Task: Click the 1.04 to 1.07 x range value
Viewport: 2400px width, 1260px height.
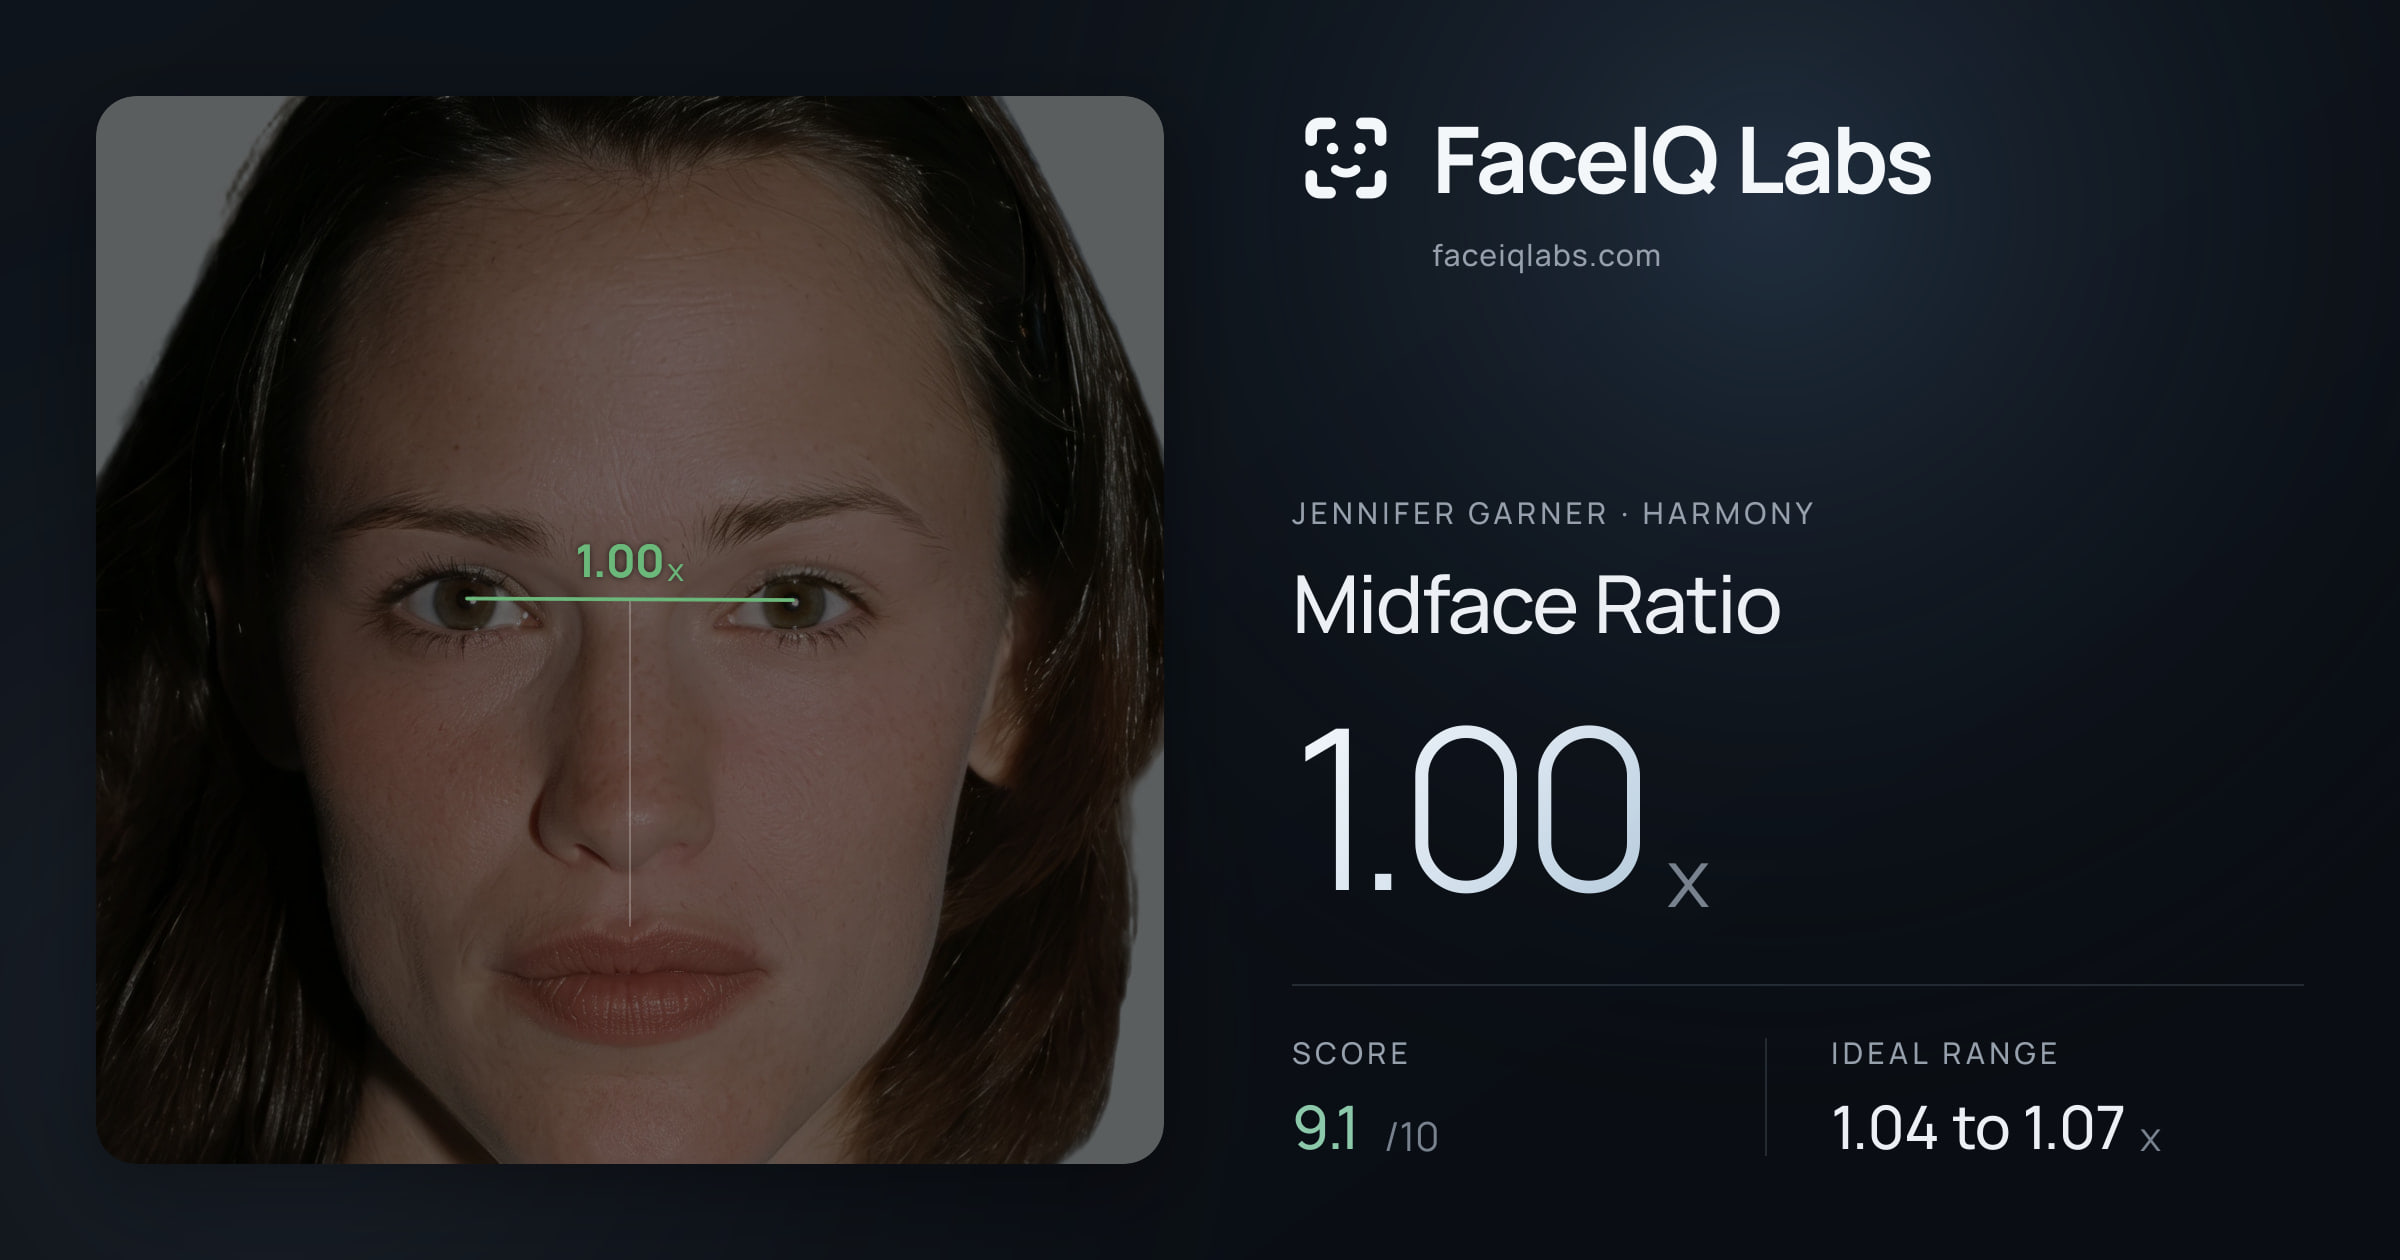Action: coord(1996,1129)
